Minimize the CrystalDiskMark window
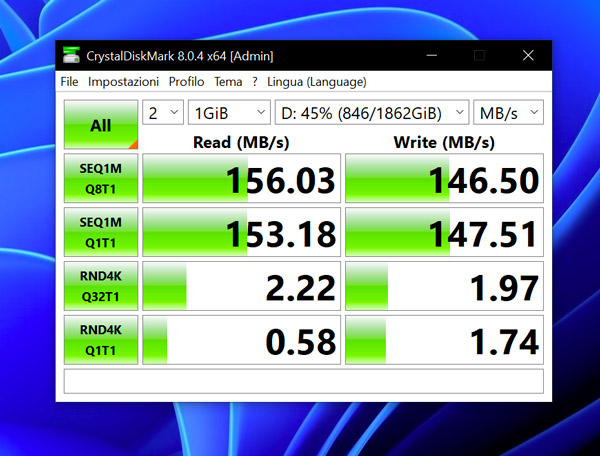The height and width of the screenshot is (456, 600). (x=432, y=55)
